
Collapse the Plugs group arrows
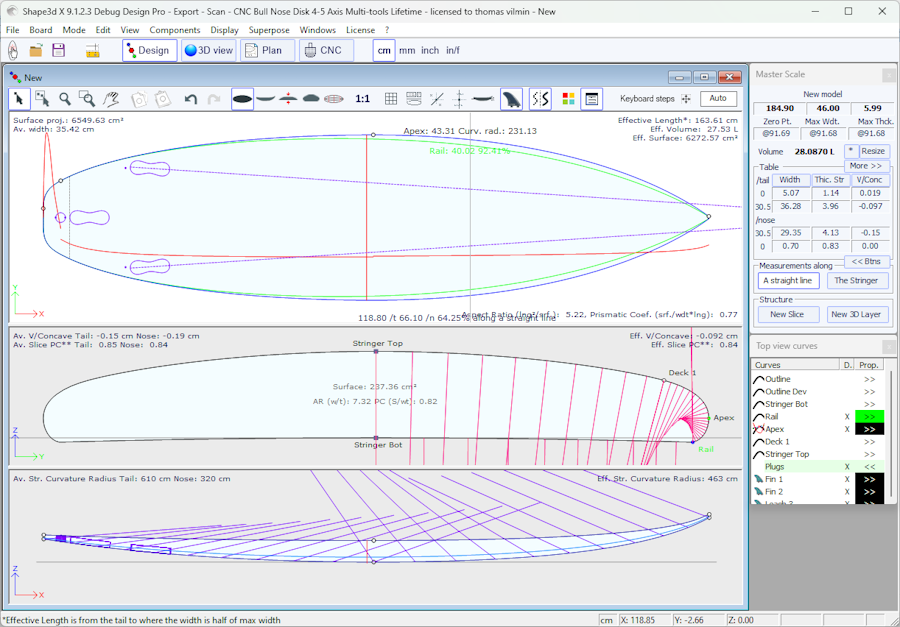tap(869, 467)
